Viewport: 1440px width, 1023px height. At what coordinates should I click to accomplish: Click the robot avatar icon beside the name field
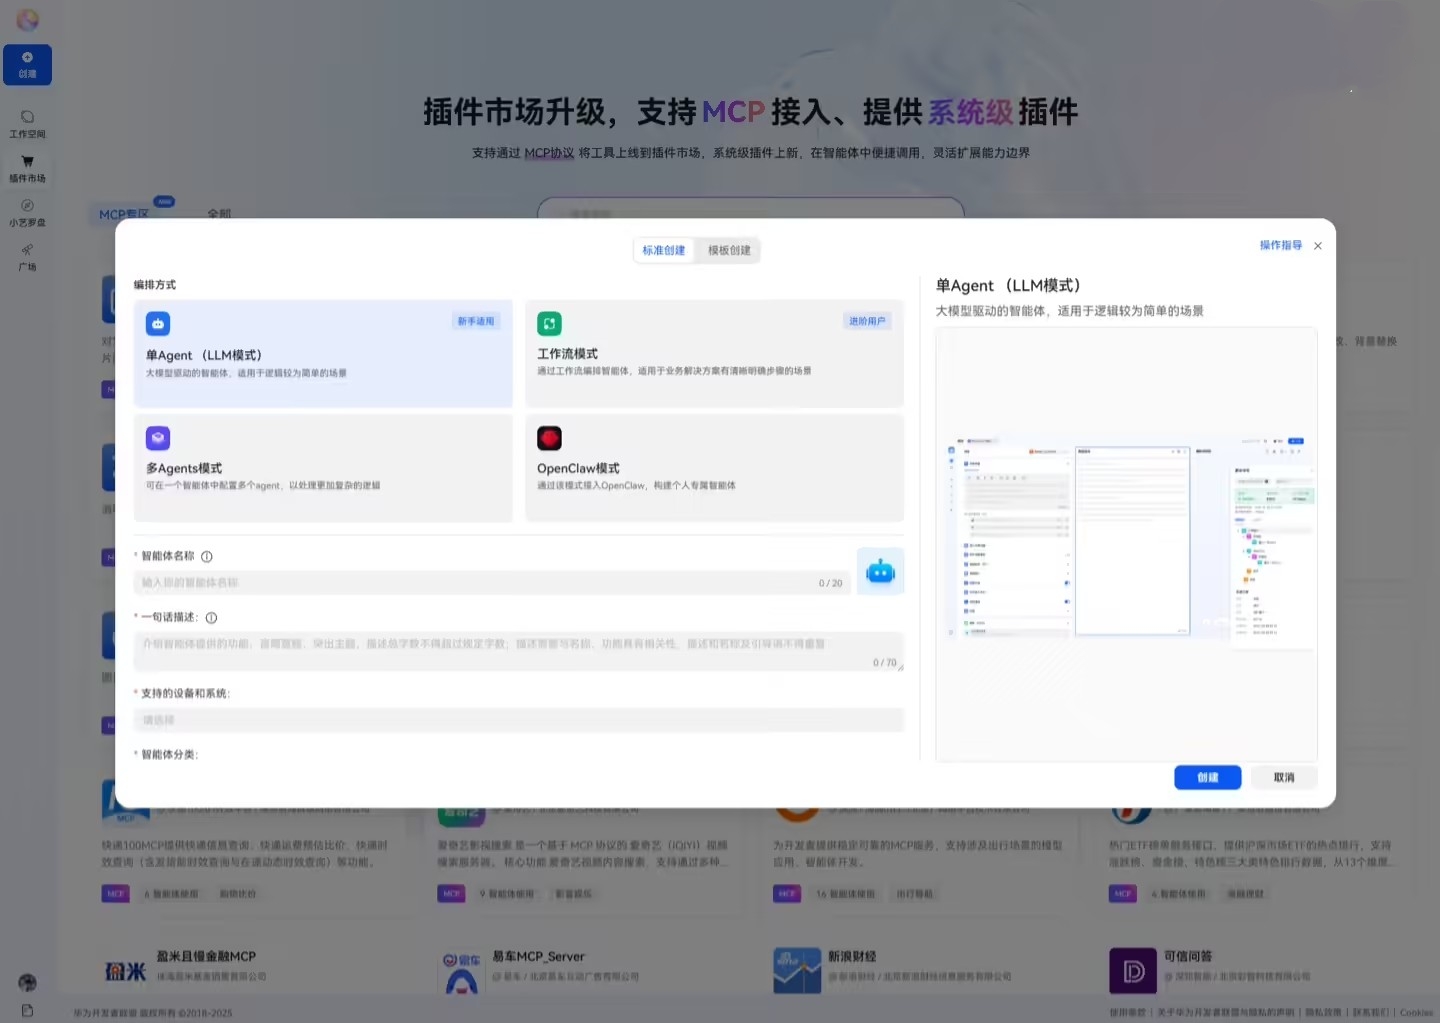[880, 572]
